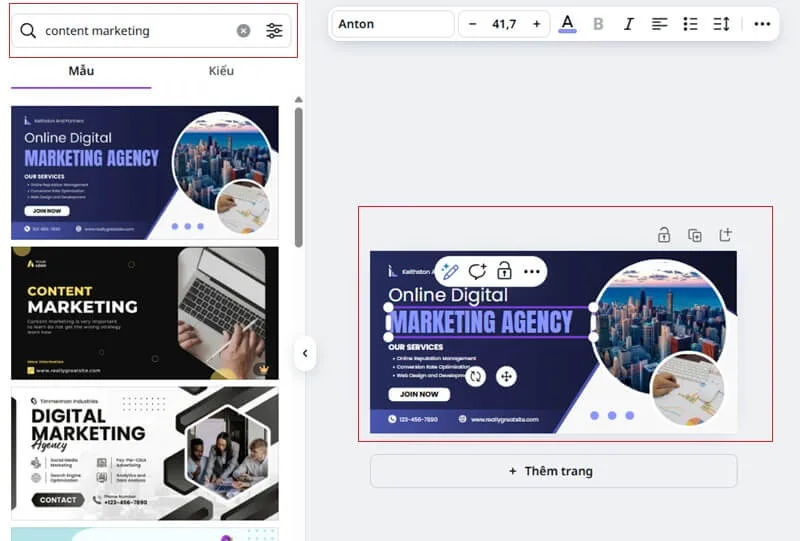Add a comment to the selected text

pos(478,272)
